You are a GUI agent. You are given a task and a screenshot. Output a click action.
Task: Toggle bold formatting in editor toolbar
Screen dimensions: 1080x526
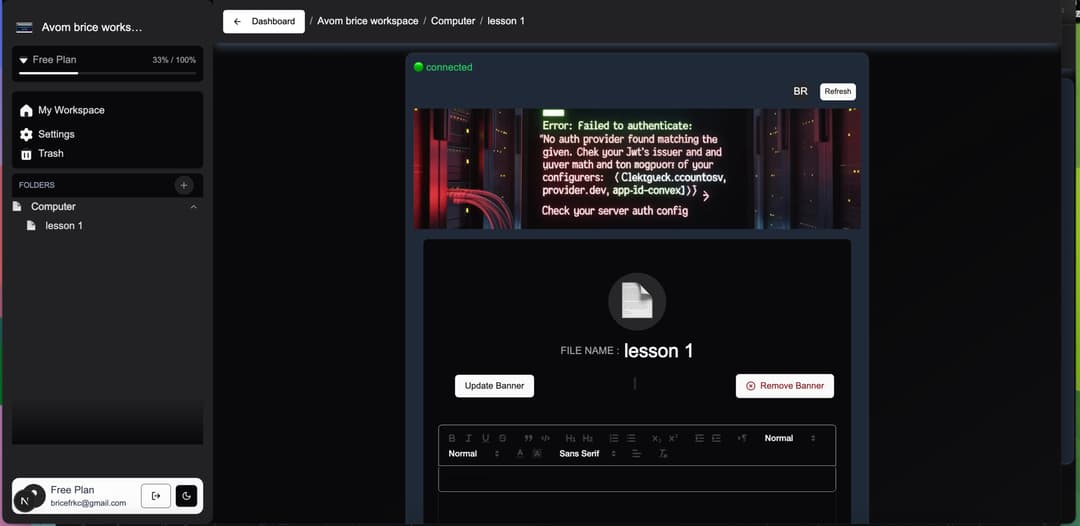[x=452, y=438]
